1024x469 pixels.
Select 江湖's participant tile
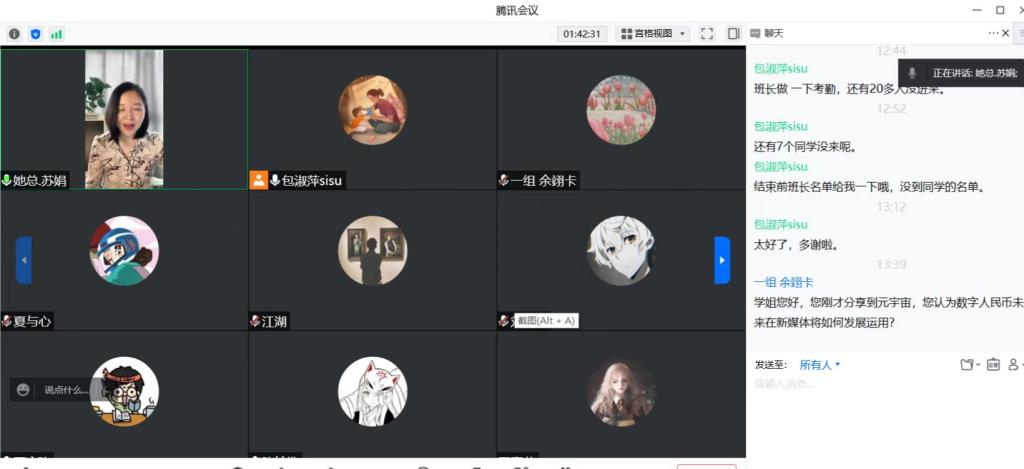tap(372, 260)
